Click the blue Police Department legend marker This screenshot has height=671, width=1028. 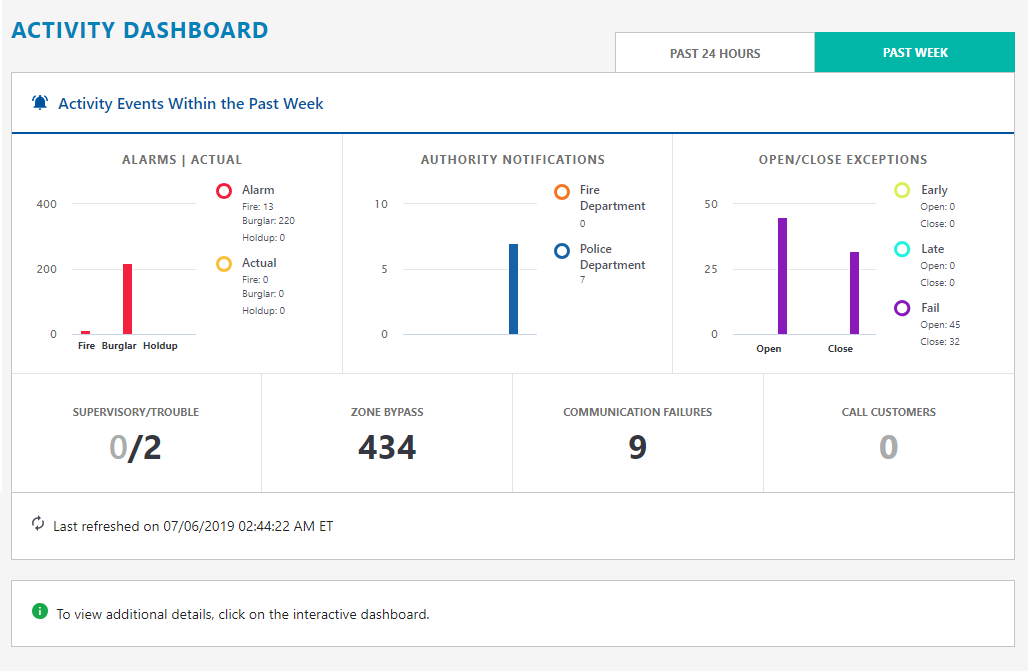562,250
